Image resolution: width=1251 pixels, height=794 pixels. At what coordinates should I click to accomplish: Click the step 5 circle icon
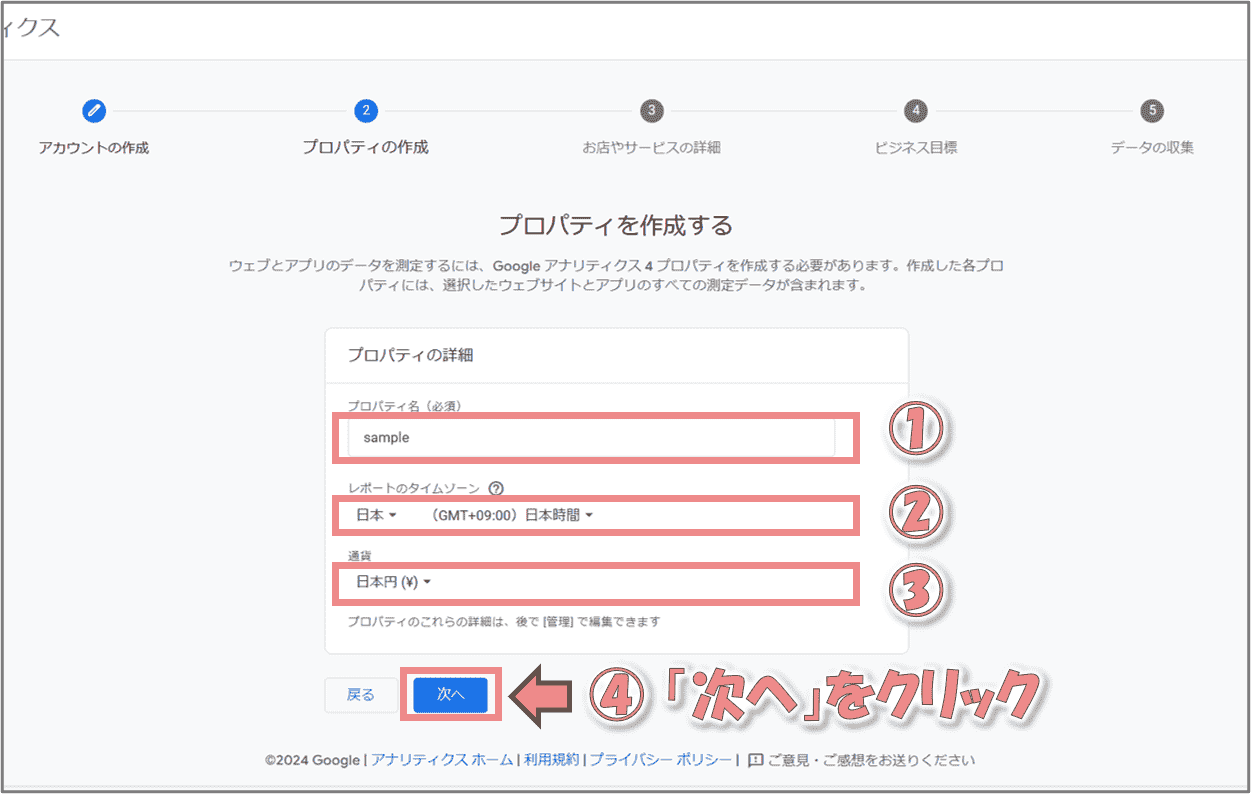pos(1152,110)
